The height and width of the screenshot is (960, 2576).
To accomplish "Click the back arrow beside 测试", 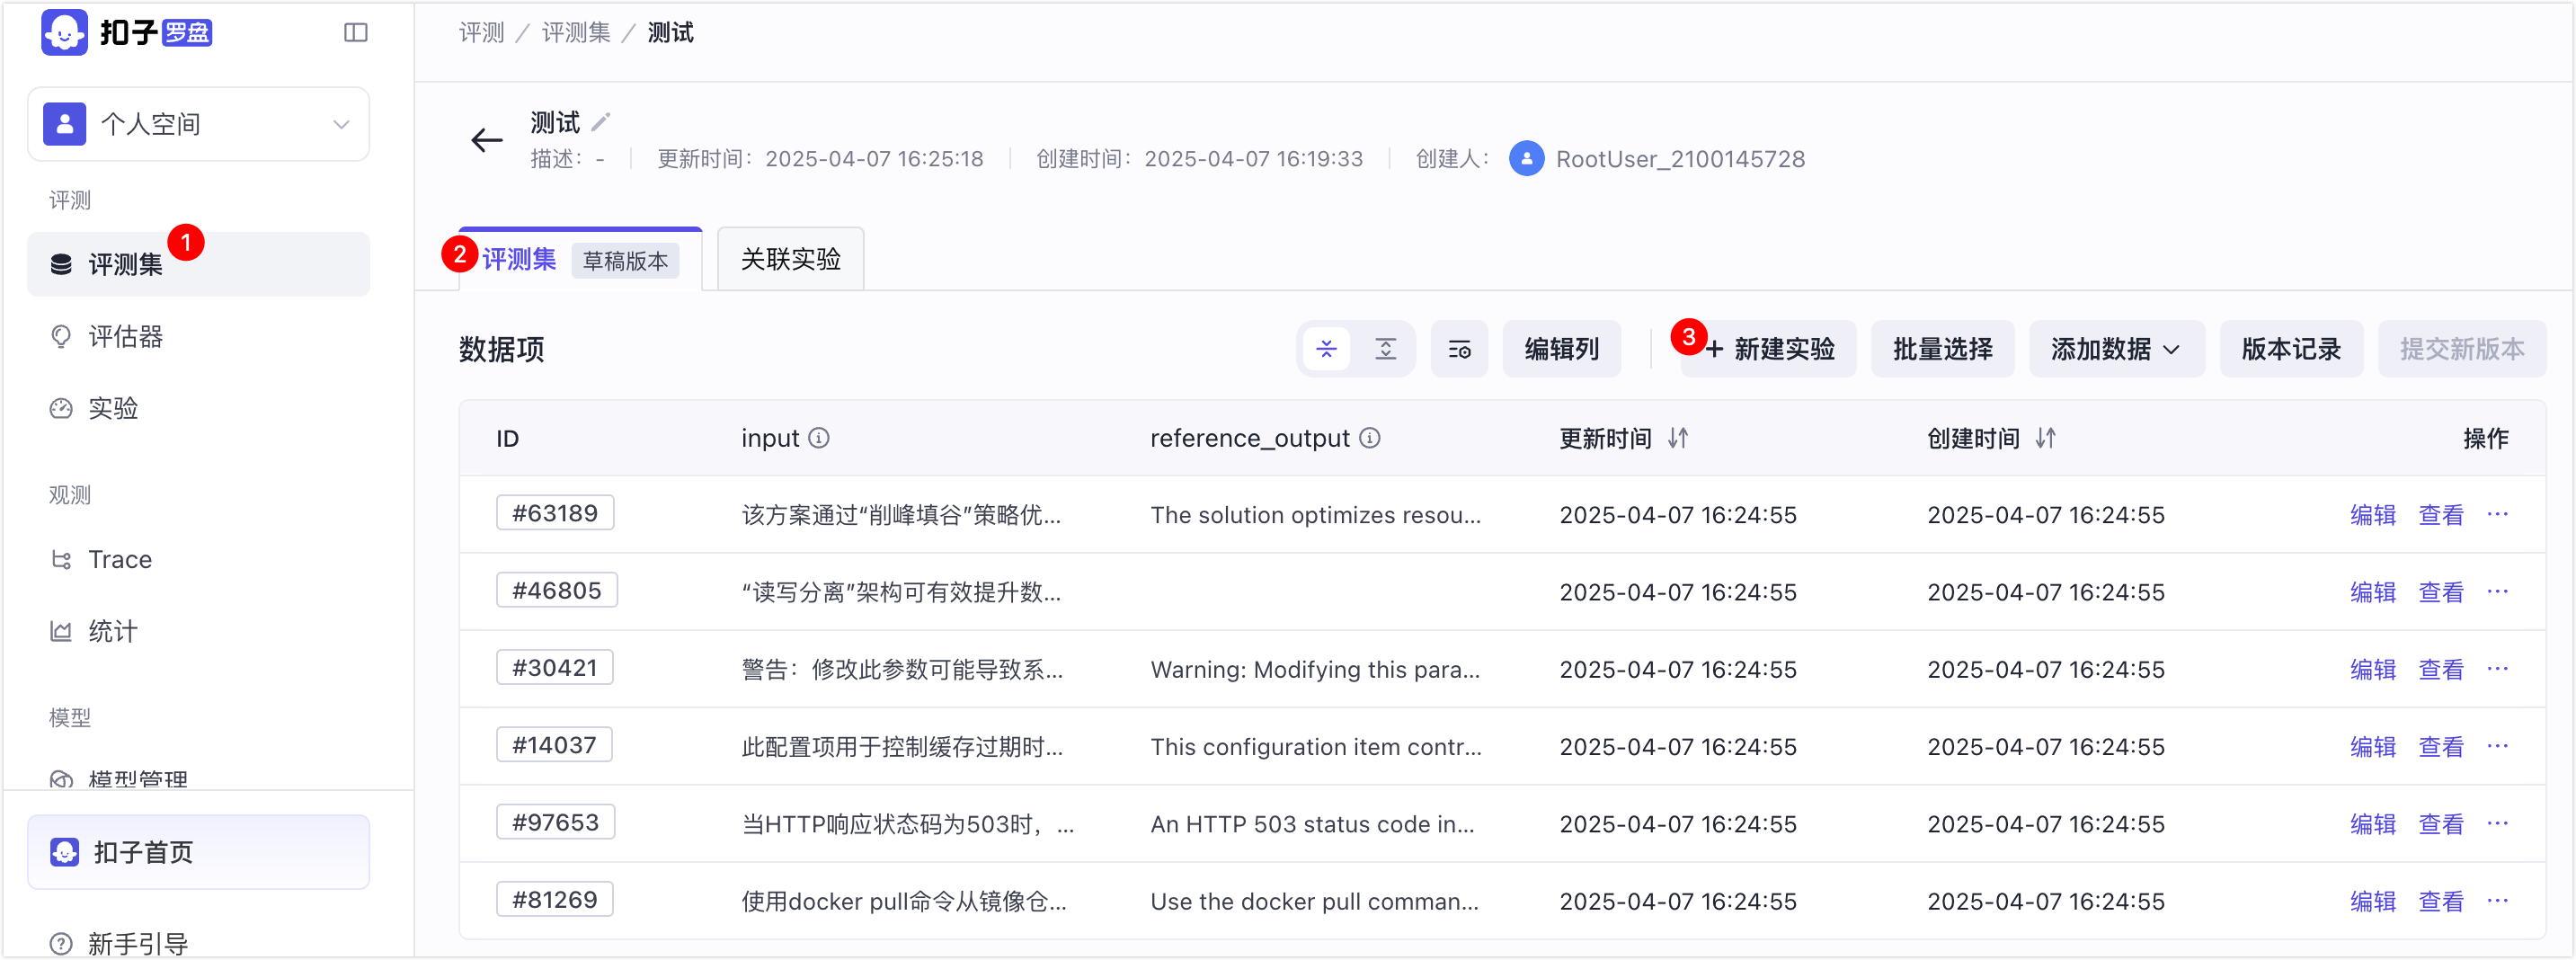I will pos(487,140).
